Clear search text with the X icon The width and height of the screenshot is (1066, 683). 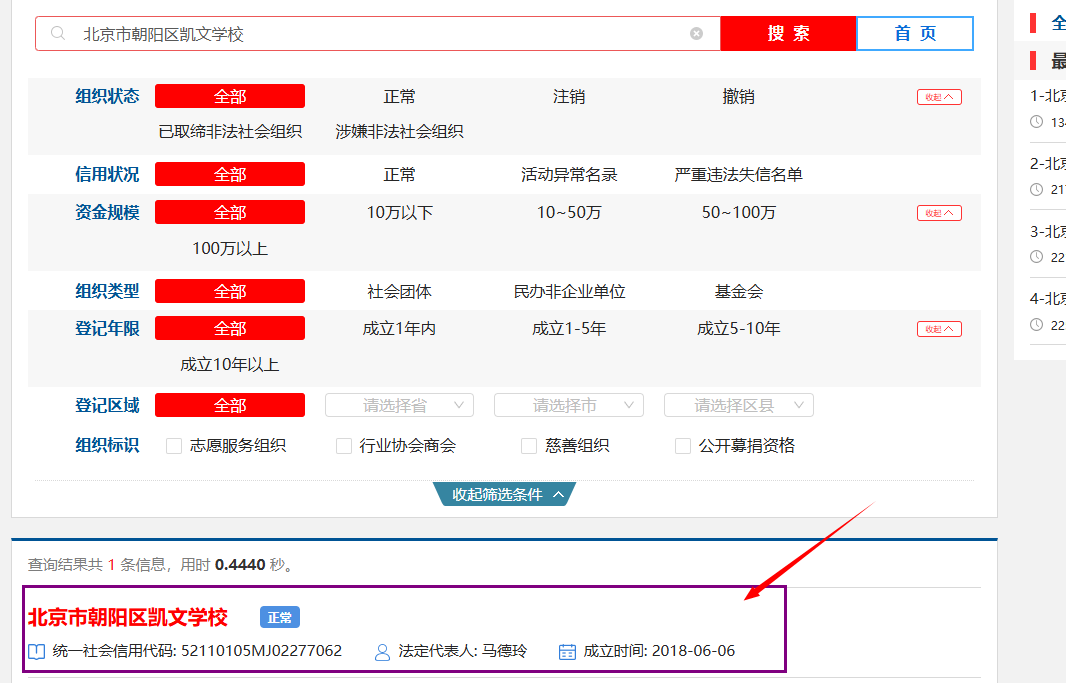pos(697,34)
